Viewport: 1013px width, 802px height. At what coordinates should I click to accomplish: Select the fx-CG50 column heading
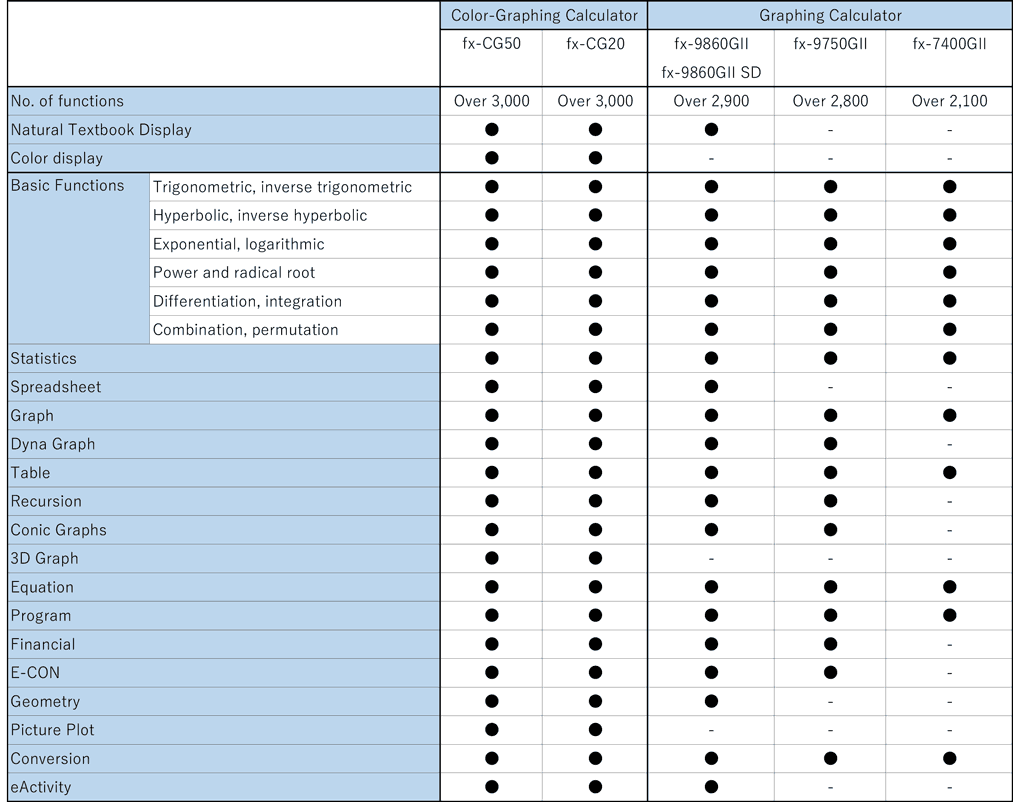[492, 43]
